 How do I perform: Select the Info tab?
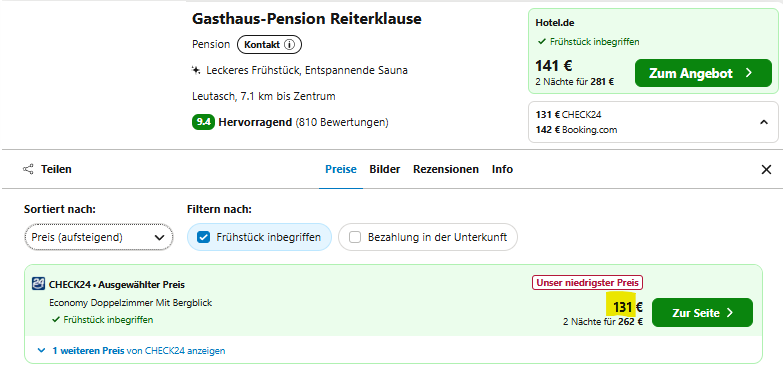[x=502, y=169]
